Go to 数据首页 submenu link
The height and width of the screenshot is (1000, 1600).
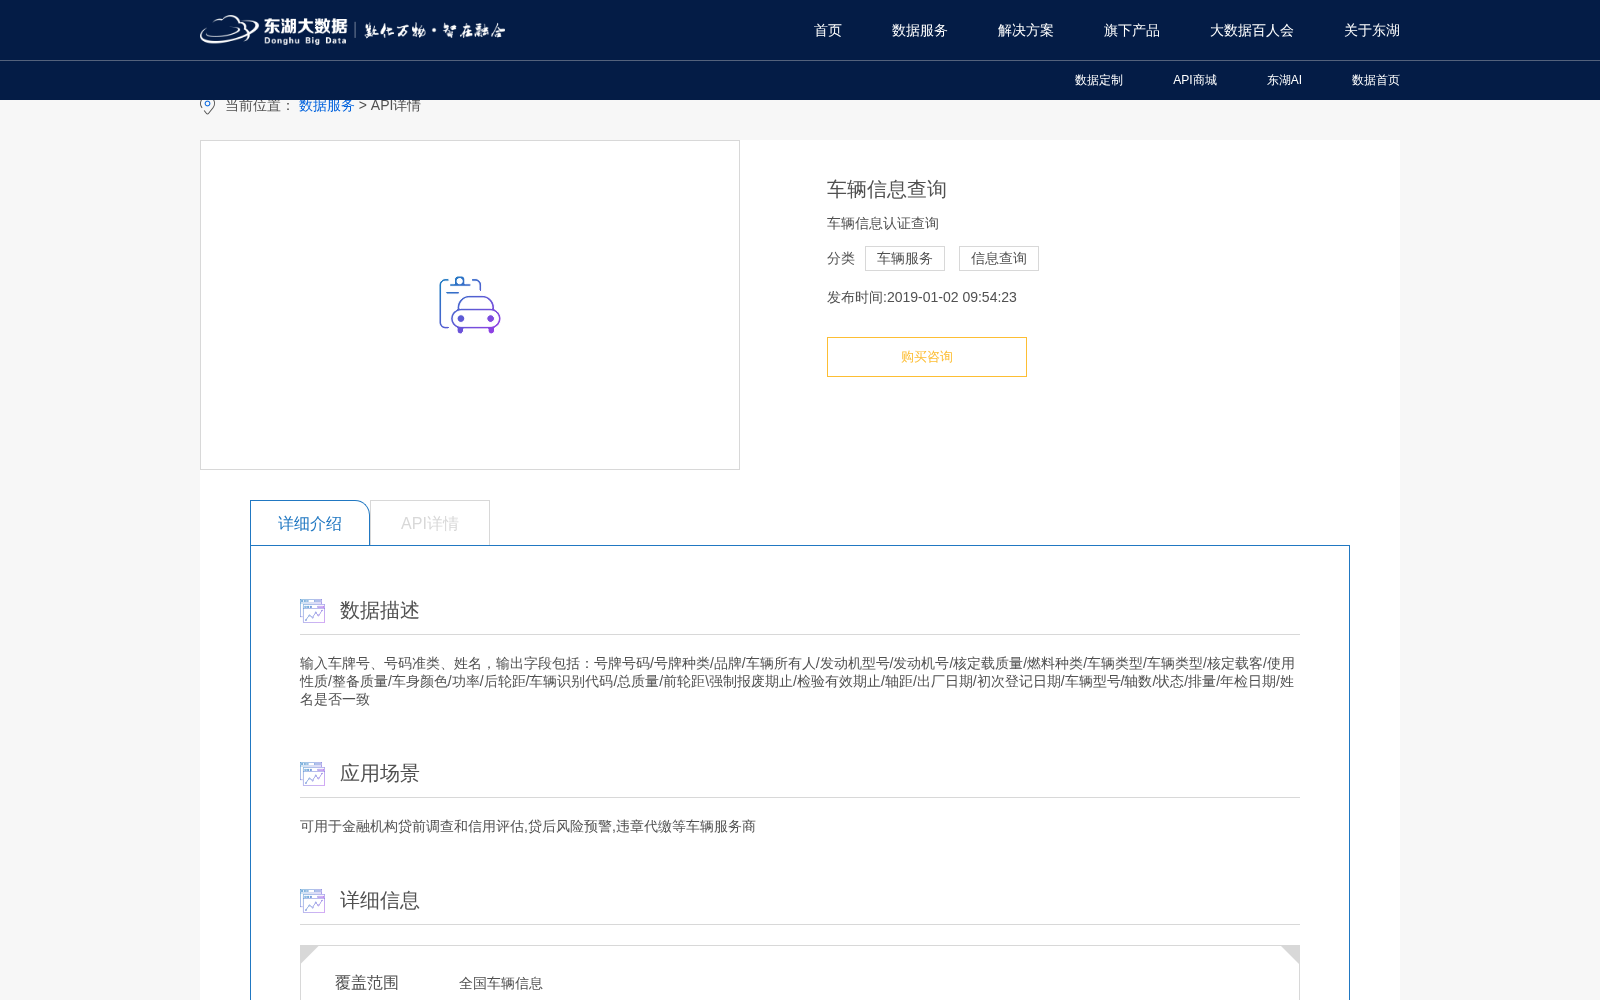(1376, 80)
